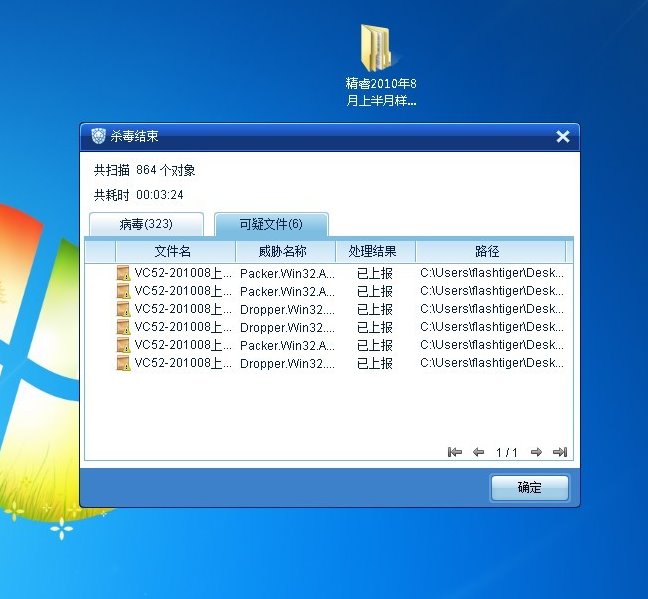Sort by the 威胁名称 column header
648x599 pixels.
285,251
